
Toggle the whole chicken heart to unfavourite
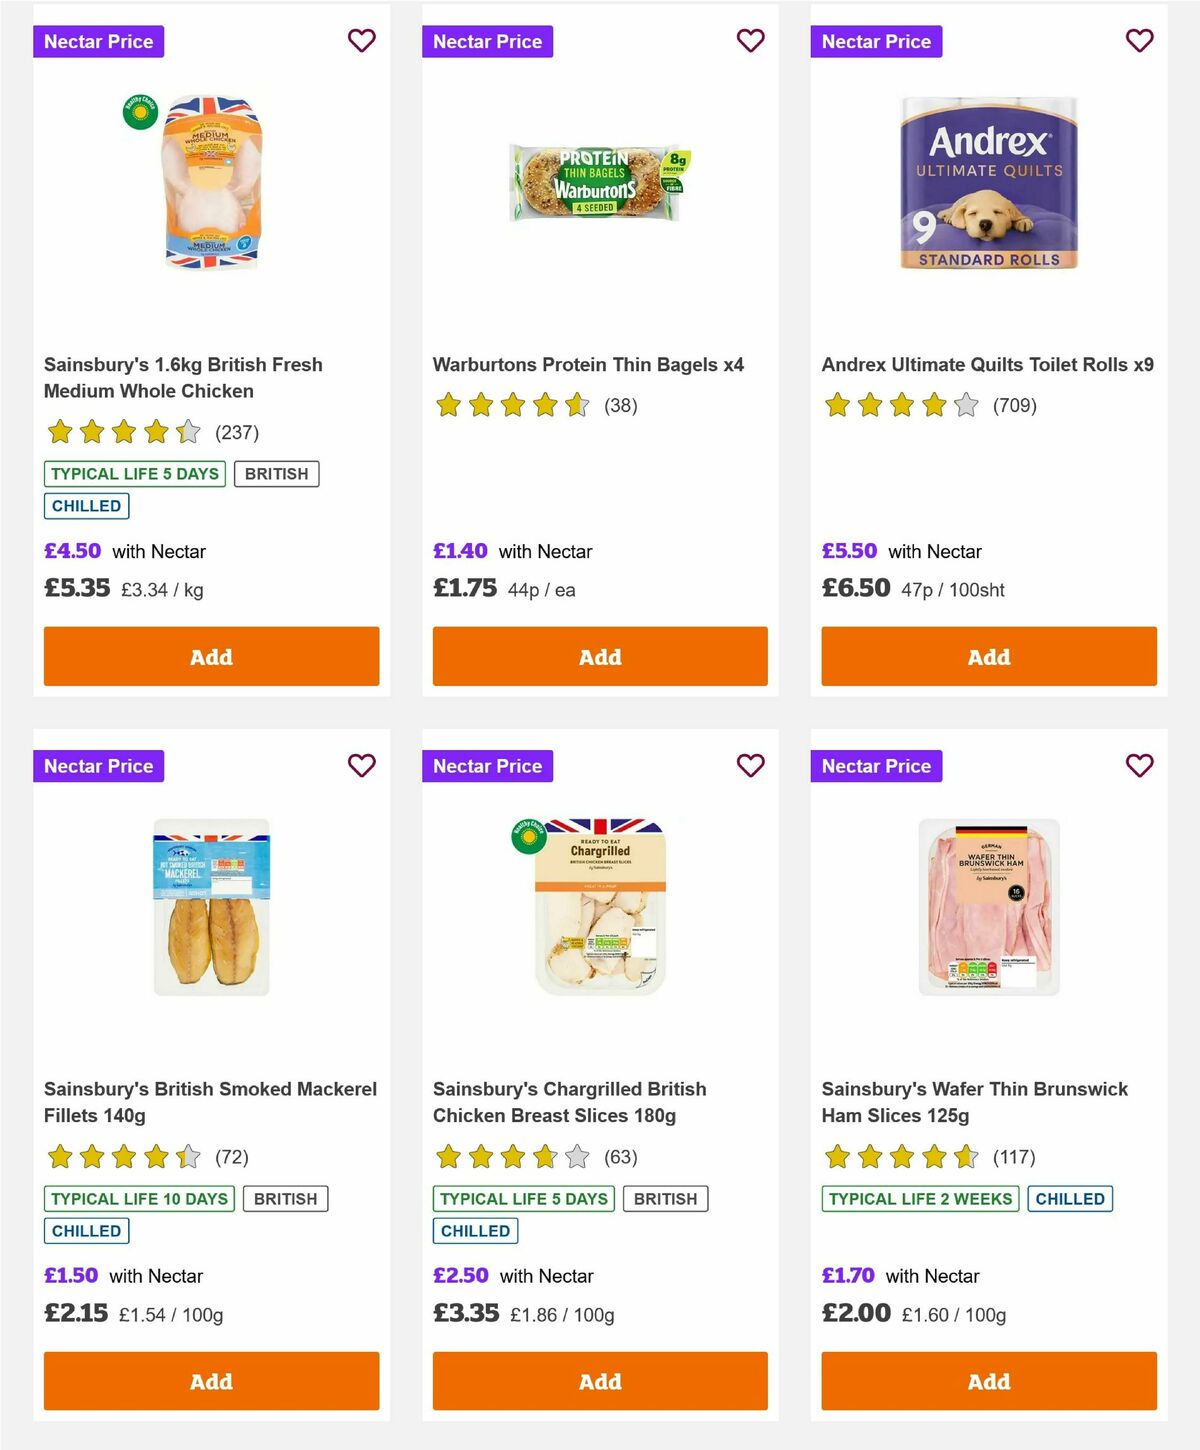(362, 40)
